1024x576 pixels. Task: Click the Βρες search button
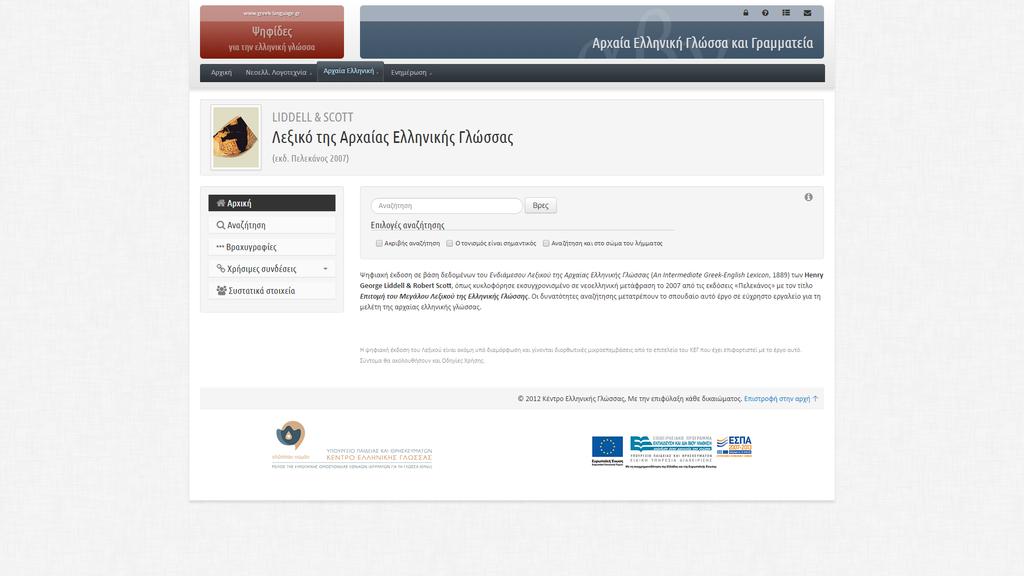click(541, 206)
